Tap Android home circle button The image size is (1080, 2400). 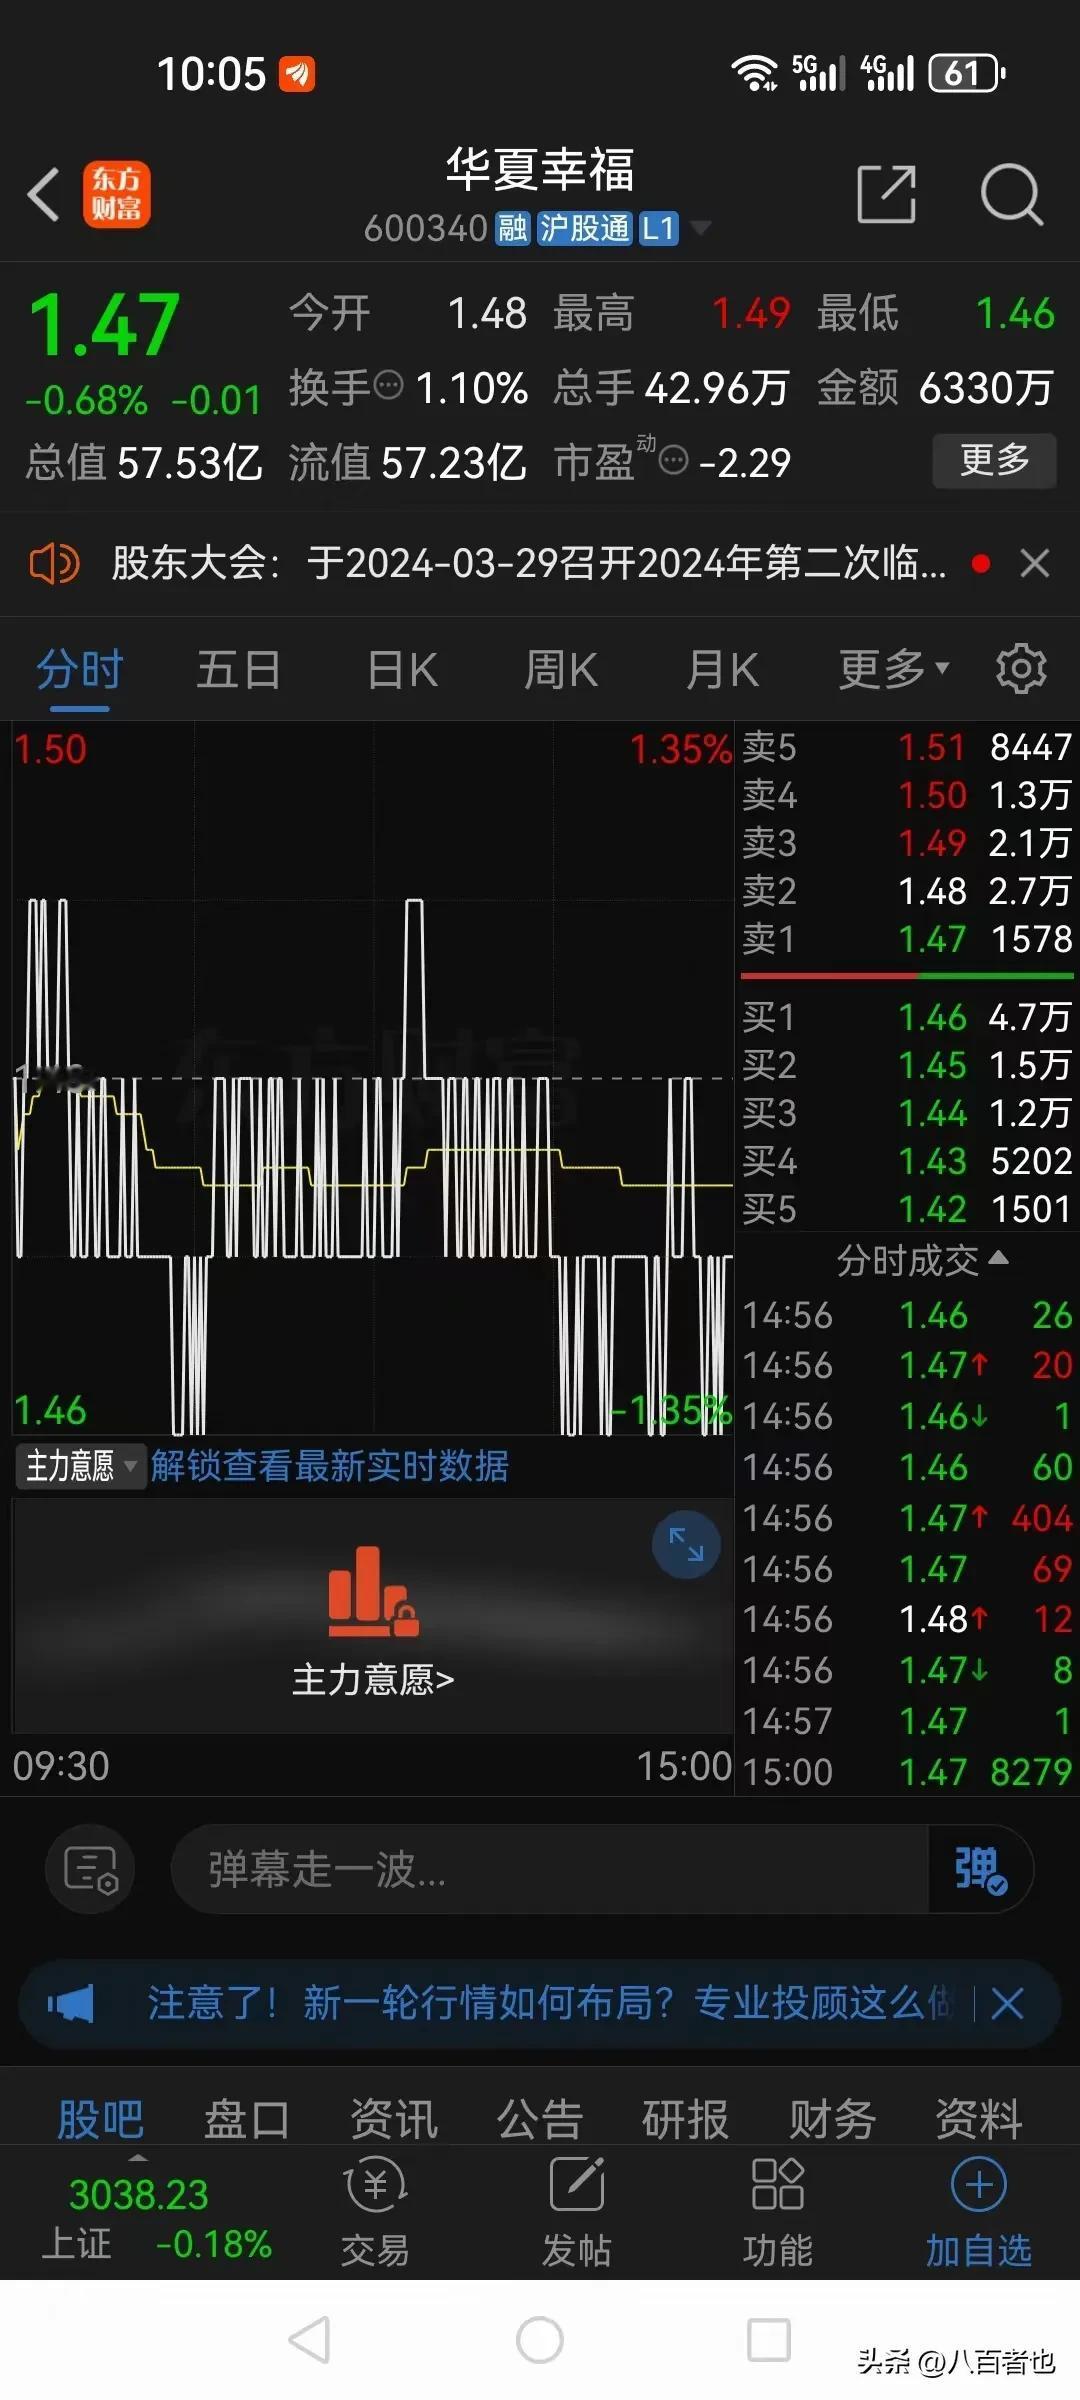pos(540,2340)
